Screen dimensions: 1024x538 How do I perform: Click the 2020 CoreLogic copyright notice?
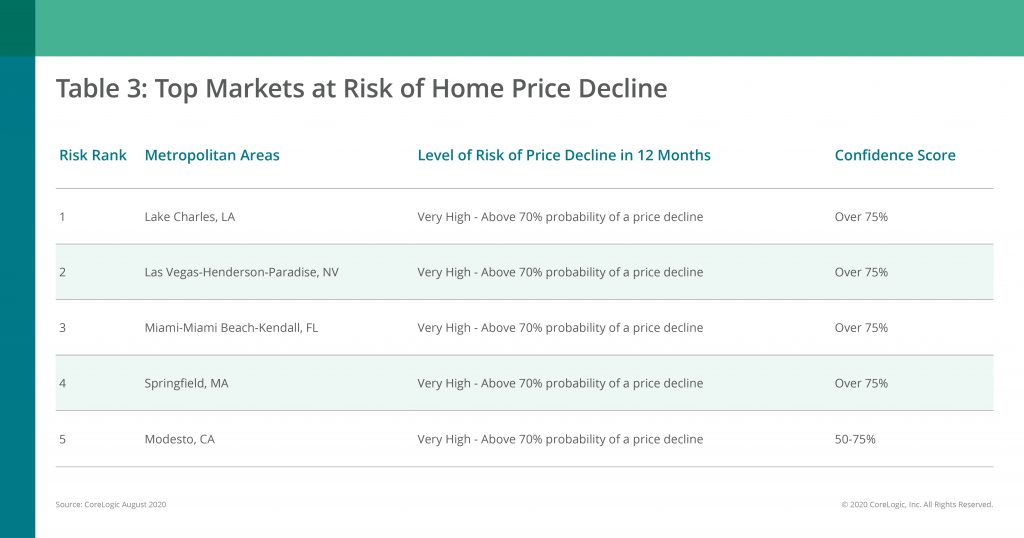click(x=917, y=505)
